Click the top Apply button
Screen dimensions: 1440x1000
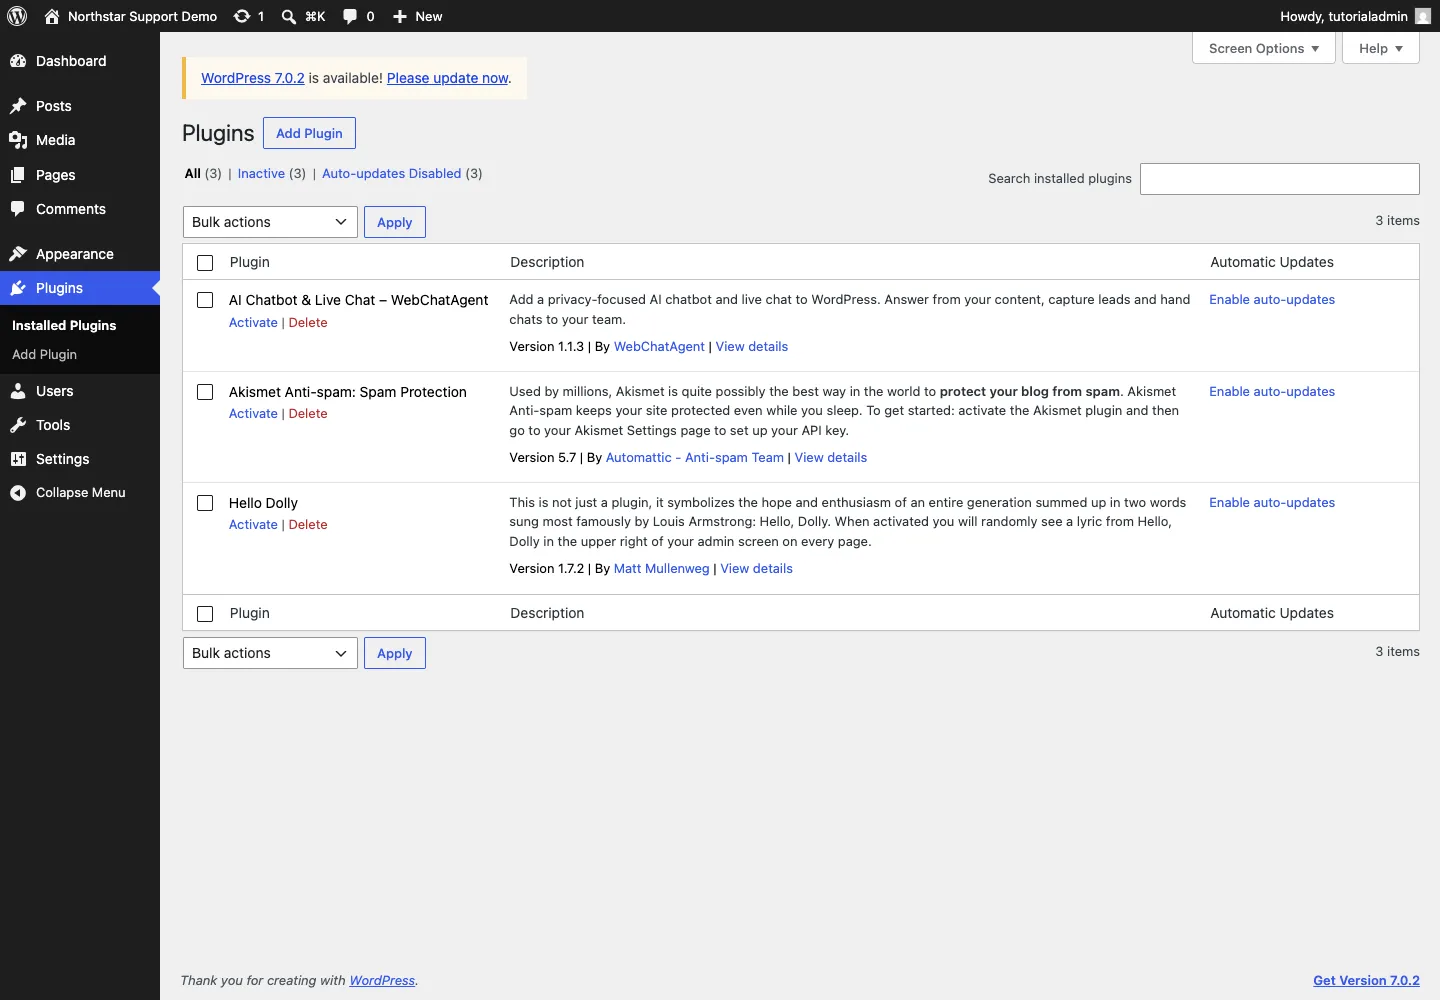coord(395,222)
